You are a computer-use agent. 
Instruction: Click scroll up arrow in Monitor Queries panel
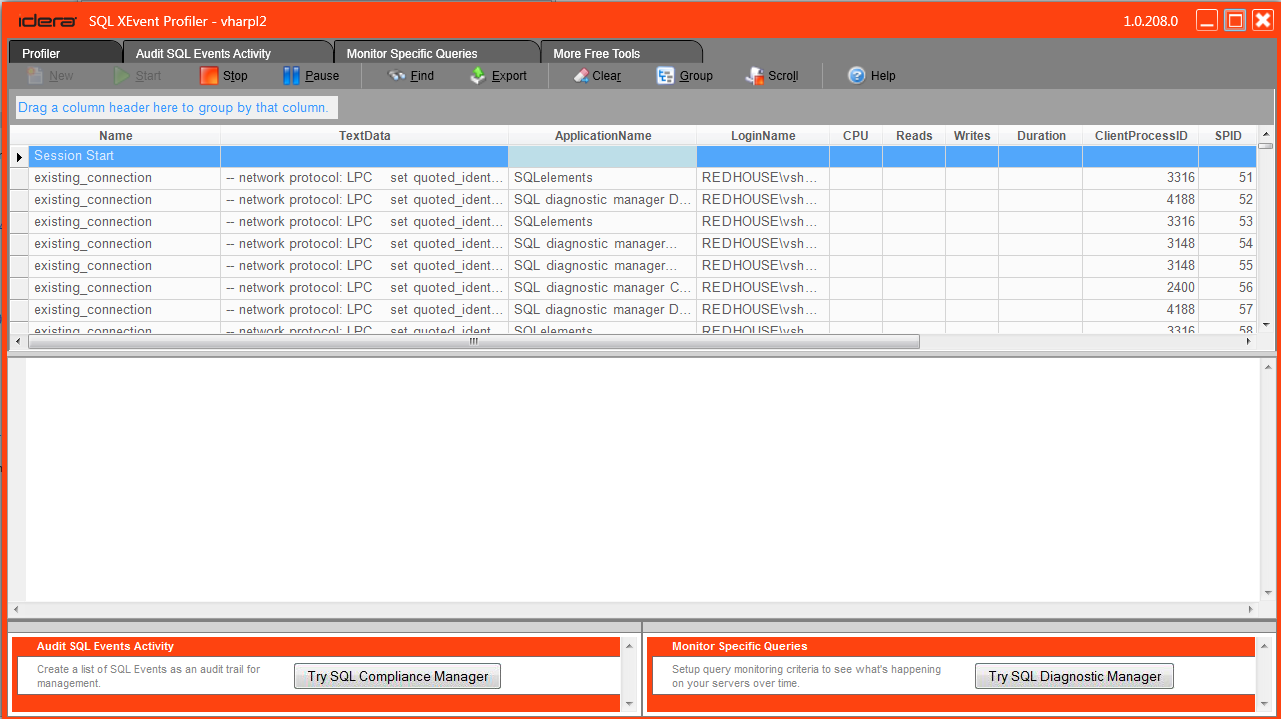pyautogui.click(x=1264, y=646)
